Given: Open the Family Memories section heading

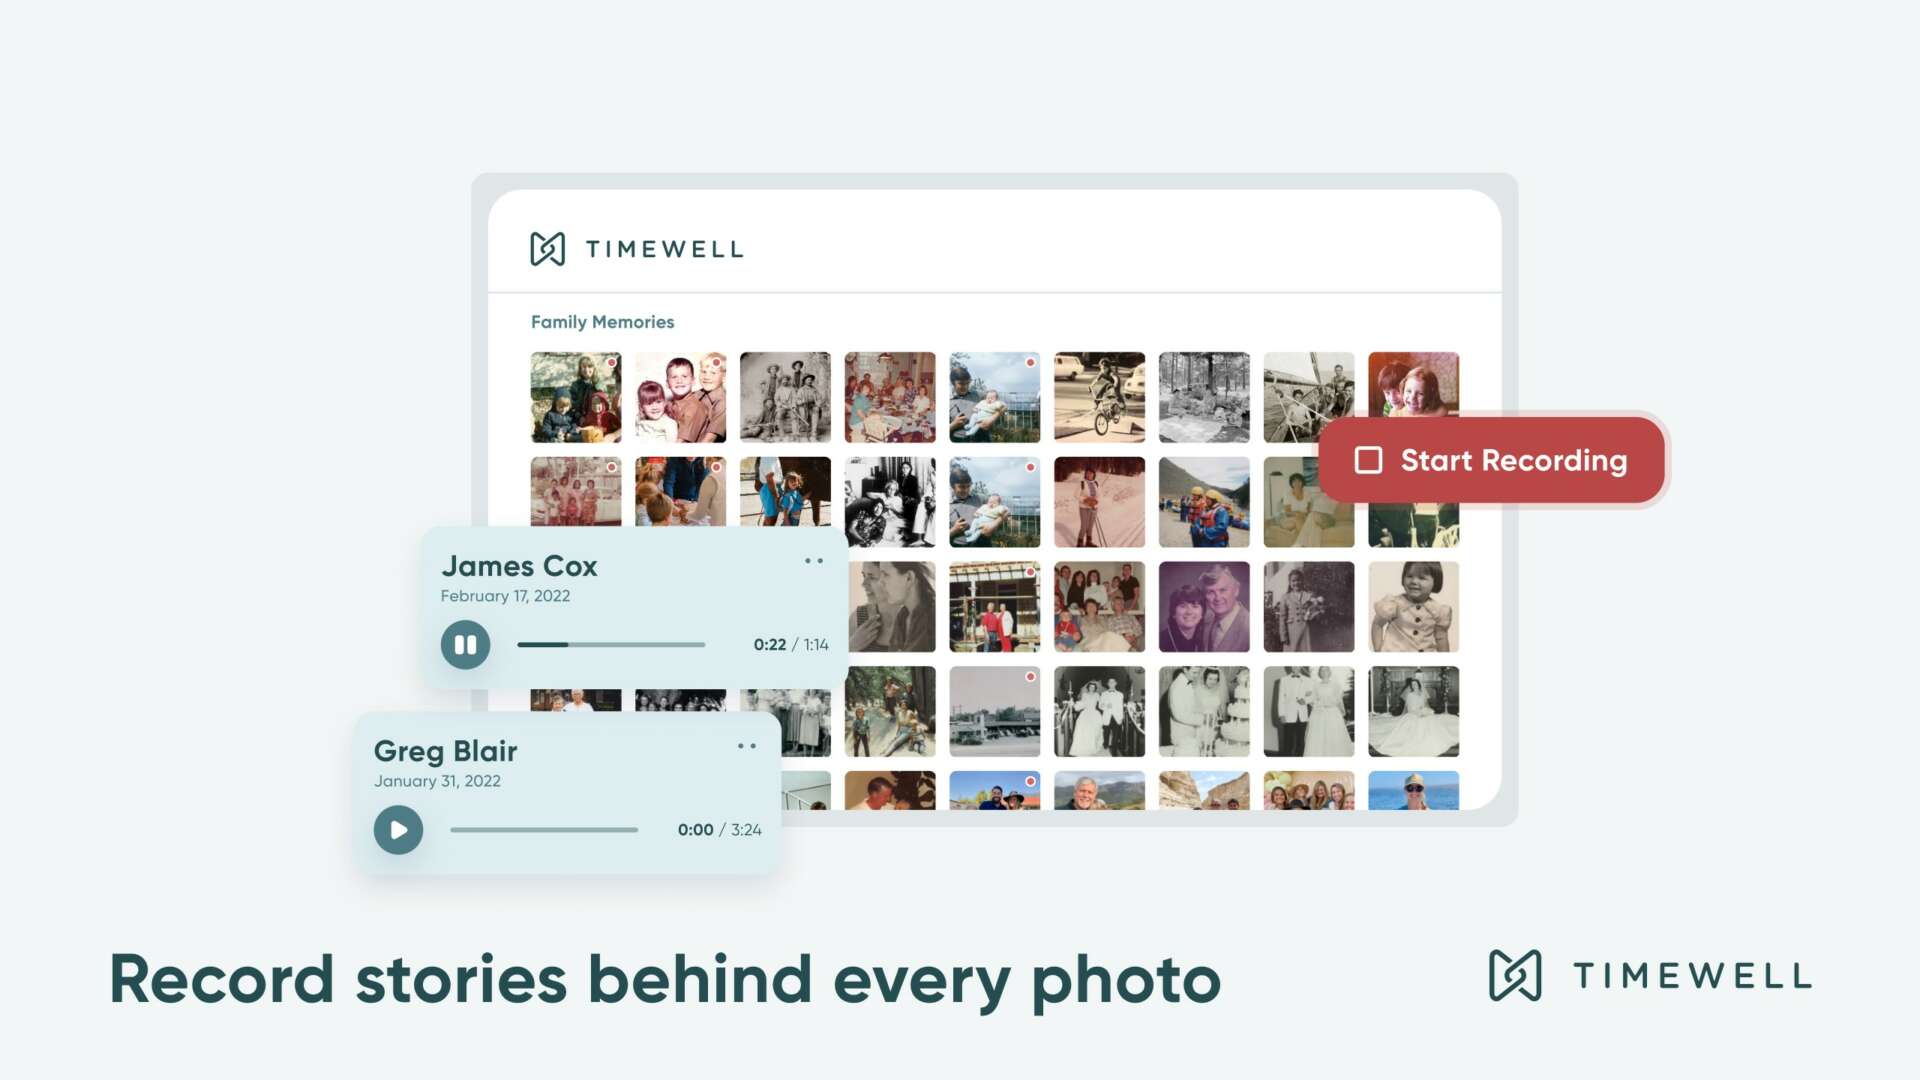Looking at the screenshot, I should point(602,322).
